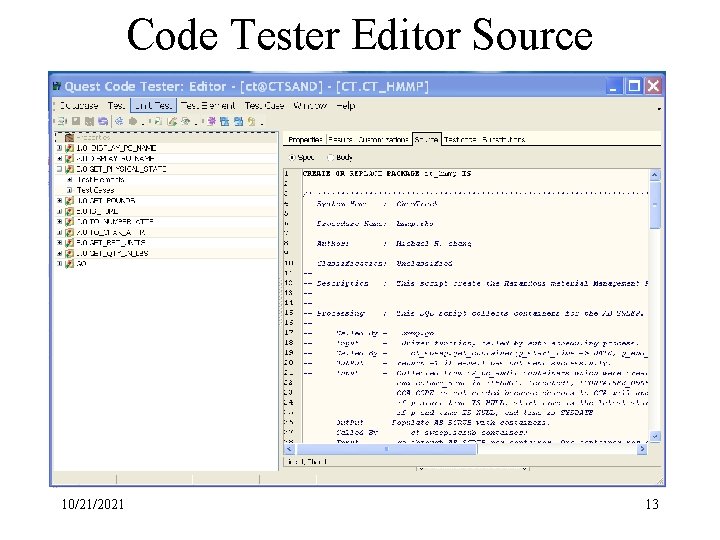This screenshot has width=720, height=540.
Task: Click the Description comment line 12
Action: [475, 283]
